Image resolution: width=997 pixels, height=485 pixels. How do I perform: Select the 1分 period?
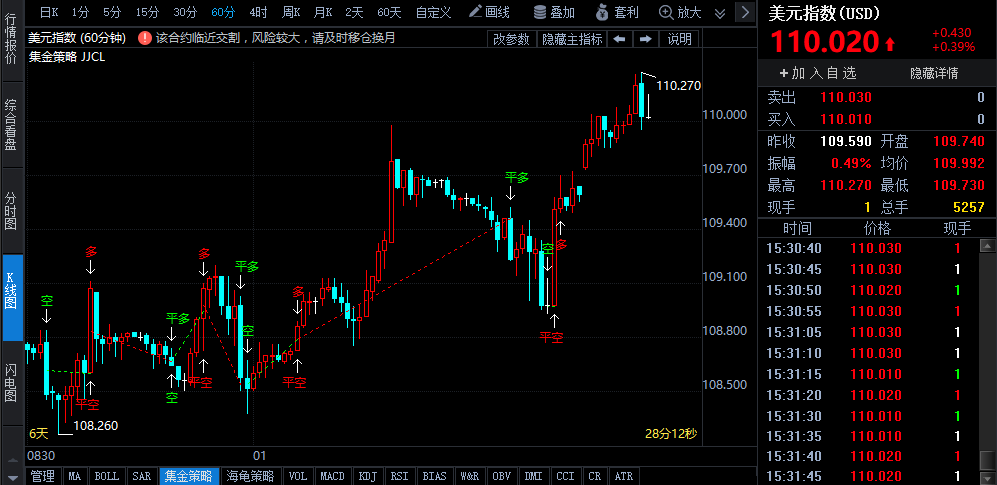coord(80,11)
